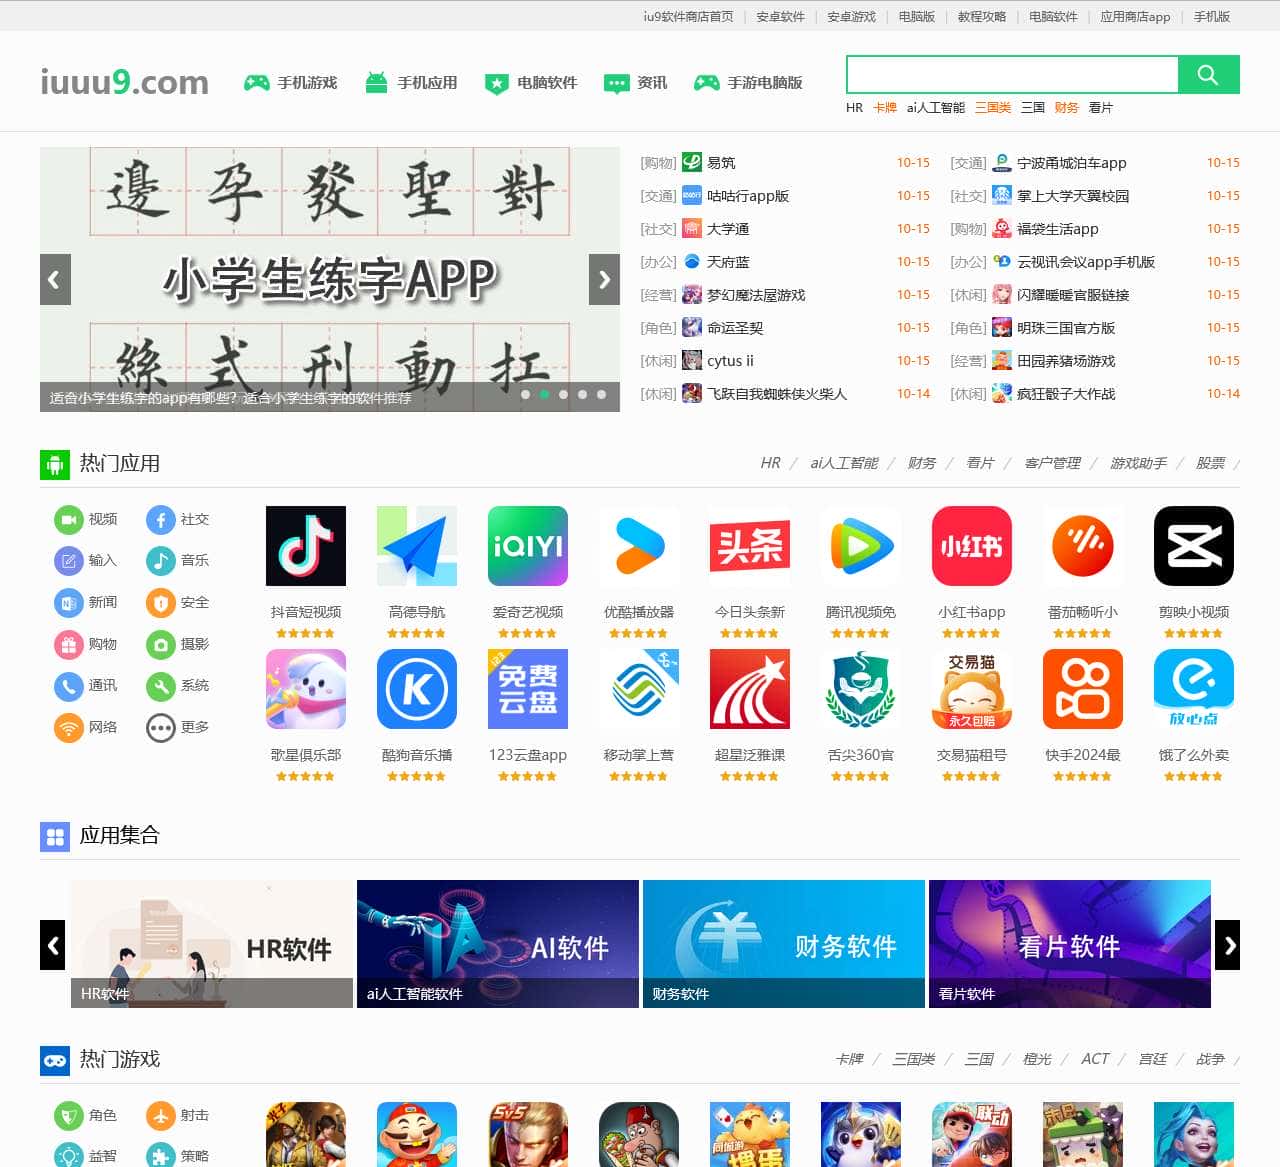This screenshot has width=1280, height=1167.
Task: Open the 视频 category icon
Action: coord(68,520)
